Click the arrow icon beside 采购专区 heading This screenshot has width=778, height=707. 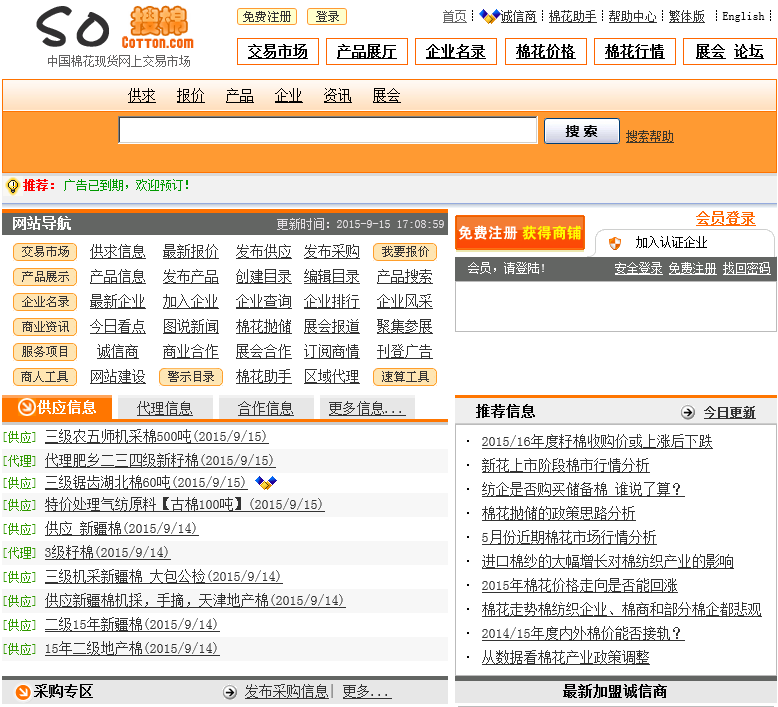point(22,692)
